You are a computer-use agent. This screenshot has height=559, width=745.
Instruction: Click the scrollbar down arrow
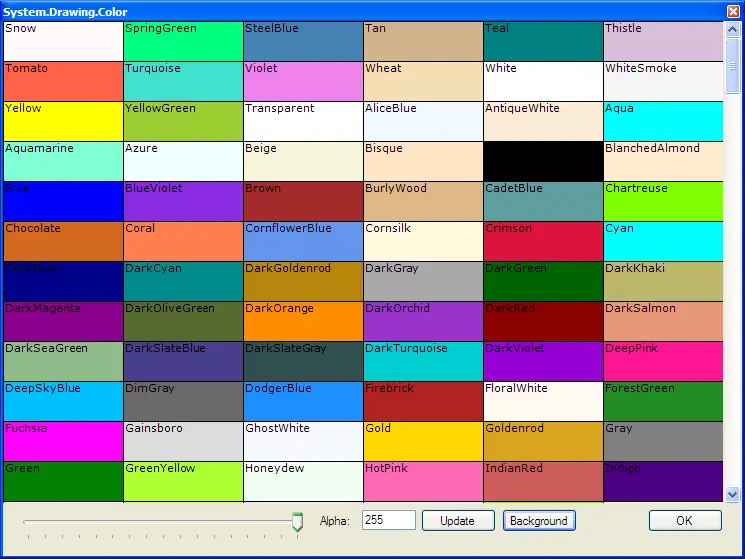pos(732,494)
